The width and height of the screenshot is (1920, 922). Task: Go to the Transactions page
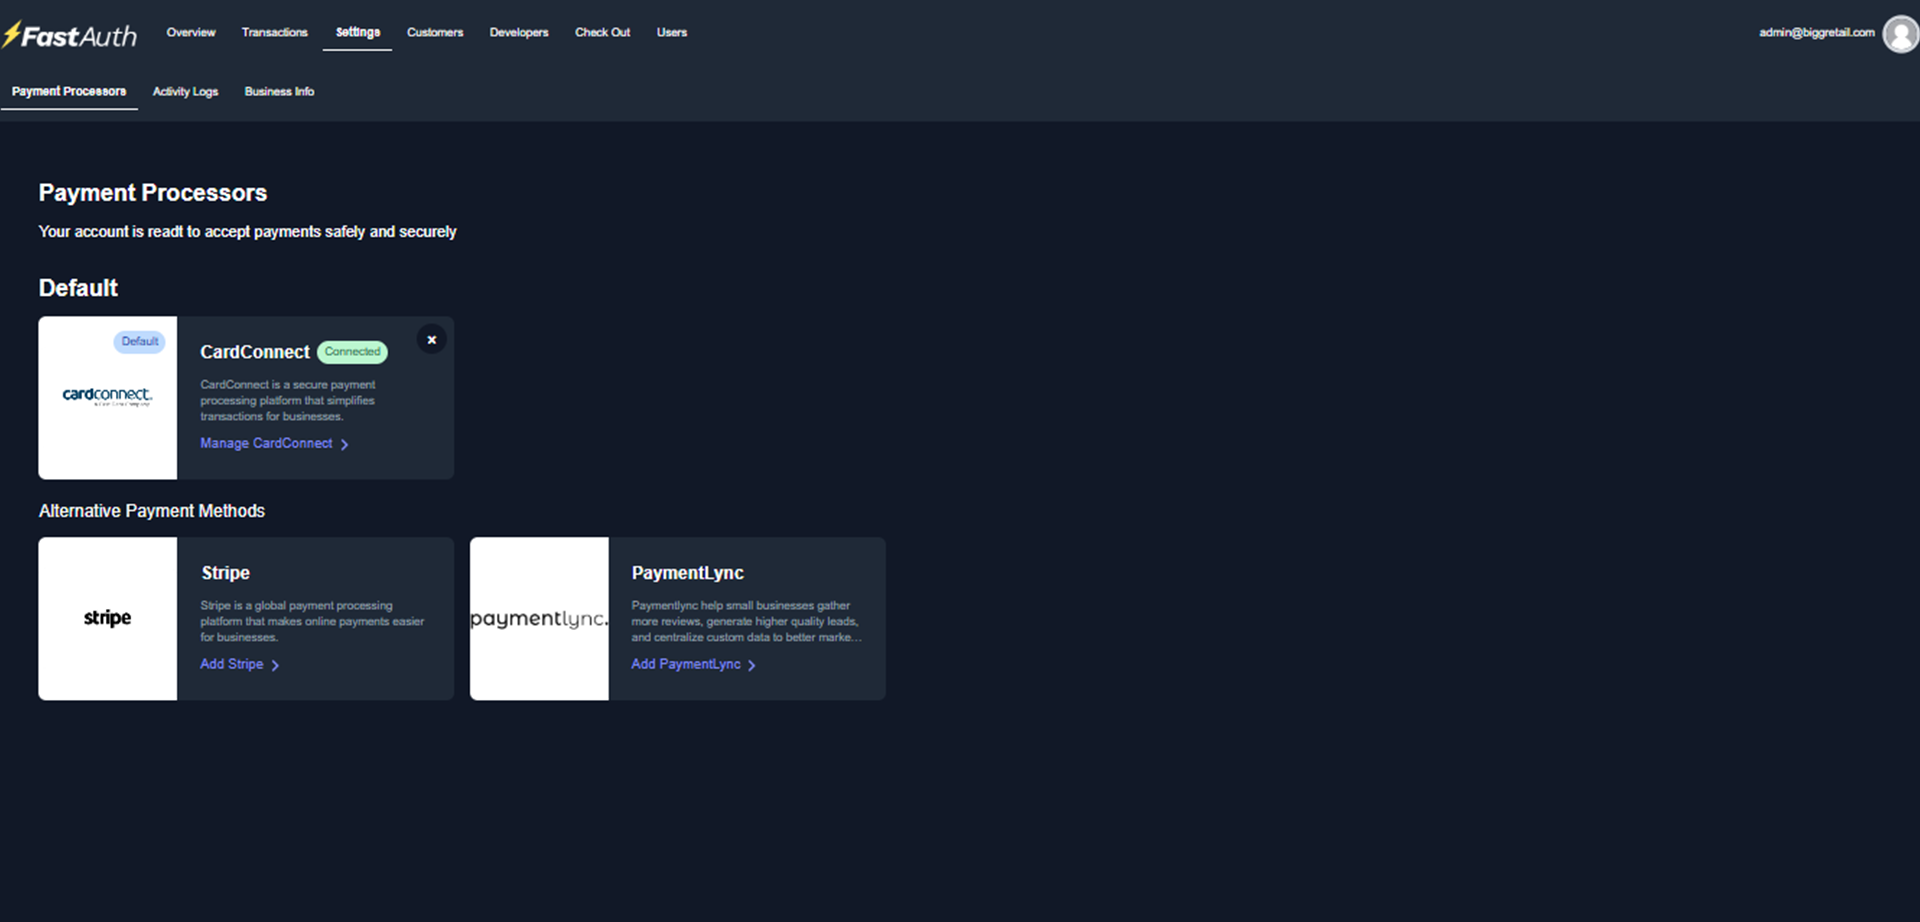tap(275, 32)
